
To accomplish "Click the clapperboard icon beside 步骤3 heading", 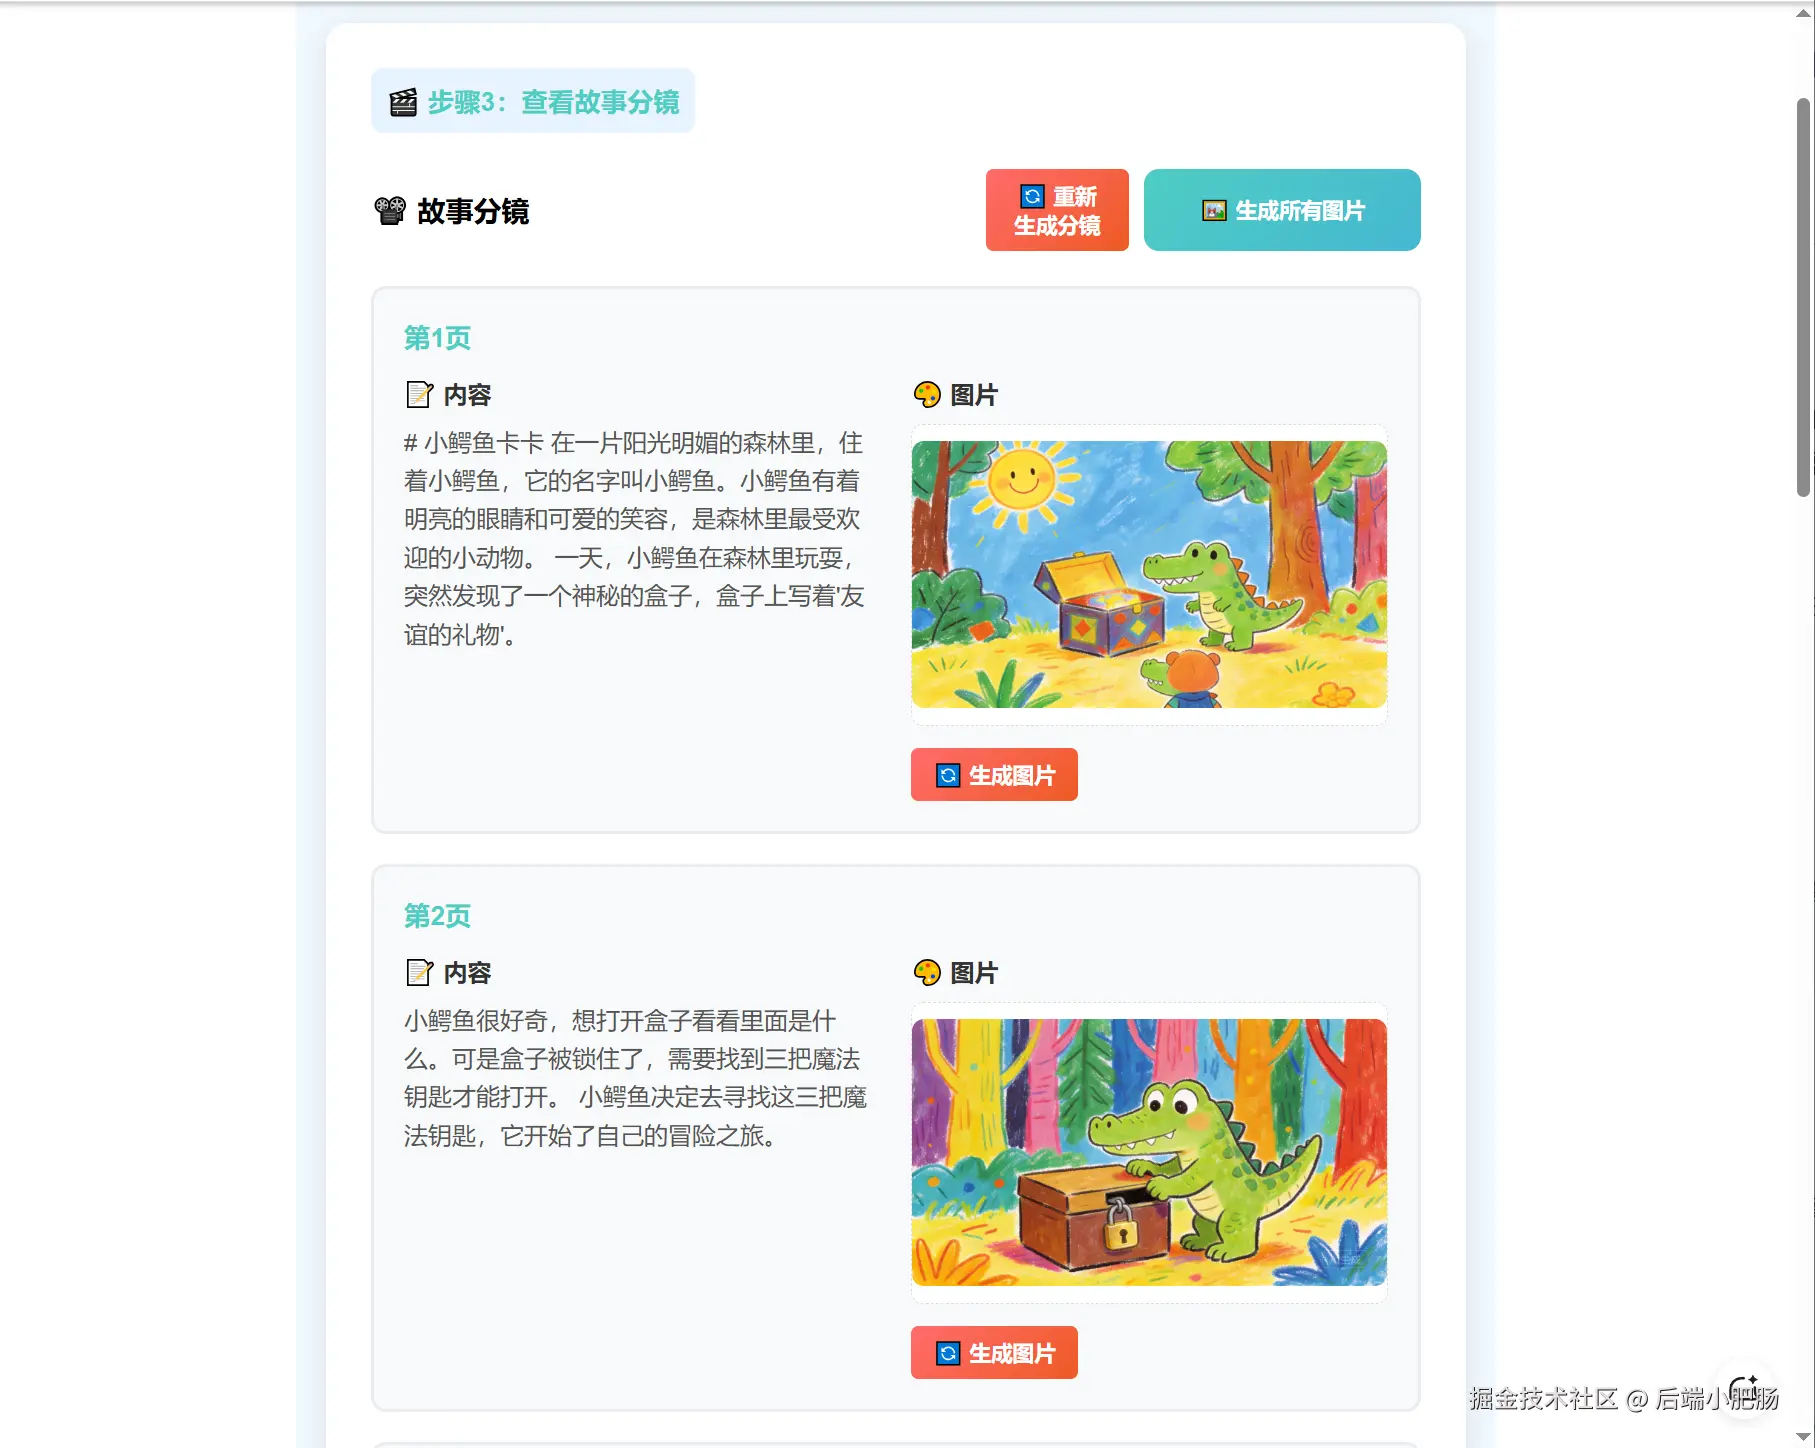I will (403, 102).
